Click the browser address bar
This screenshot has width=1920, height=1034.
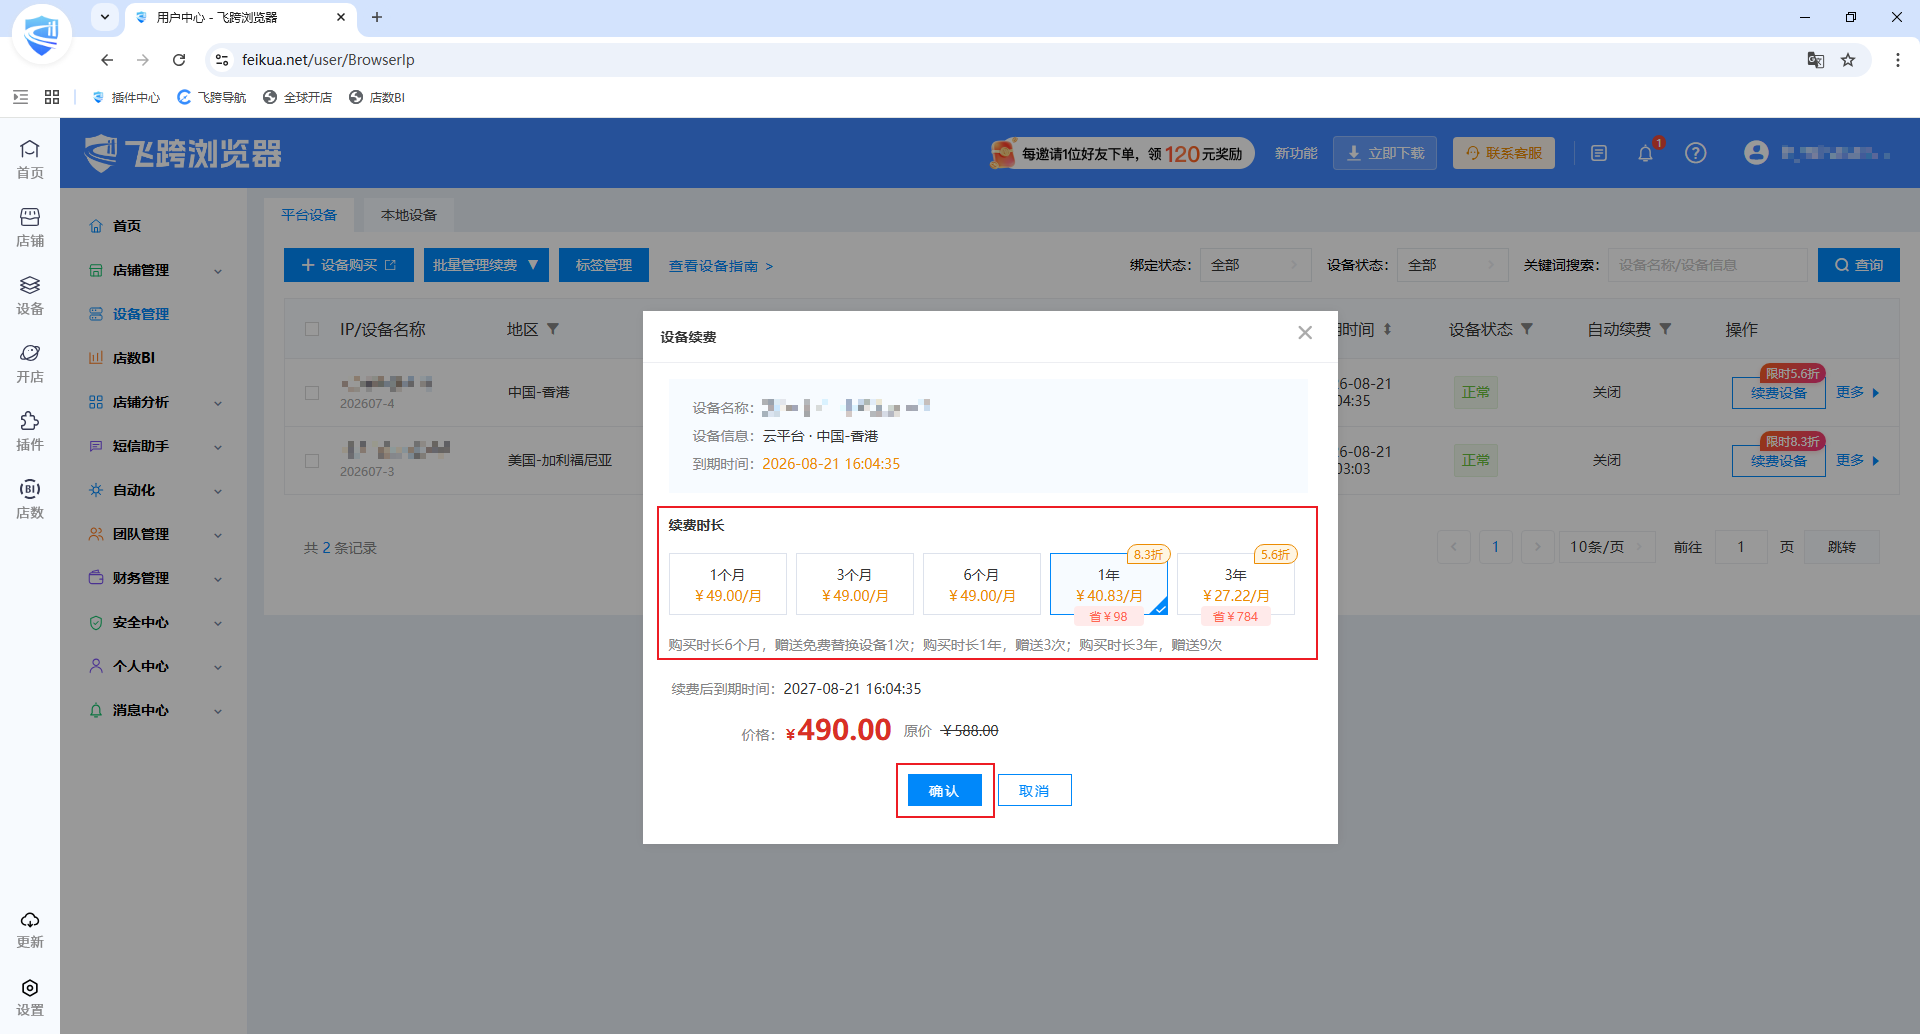pyautogui.click(x=1010, y=60)
